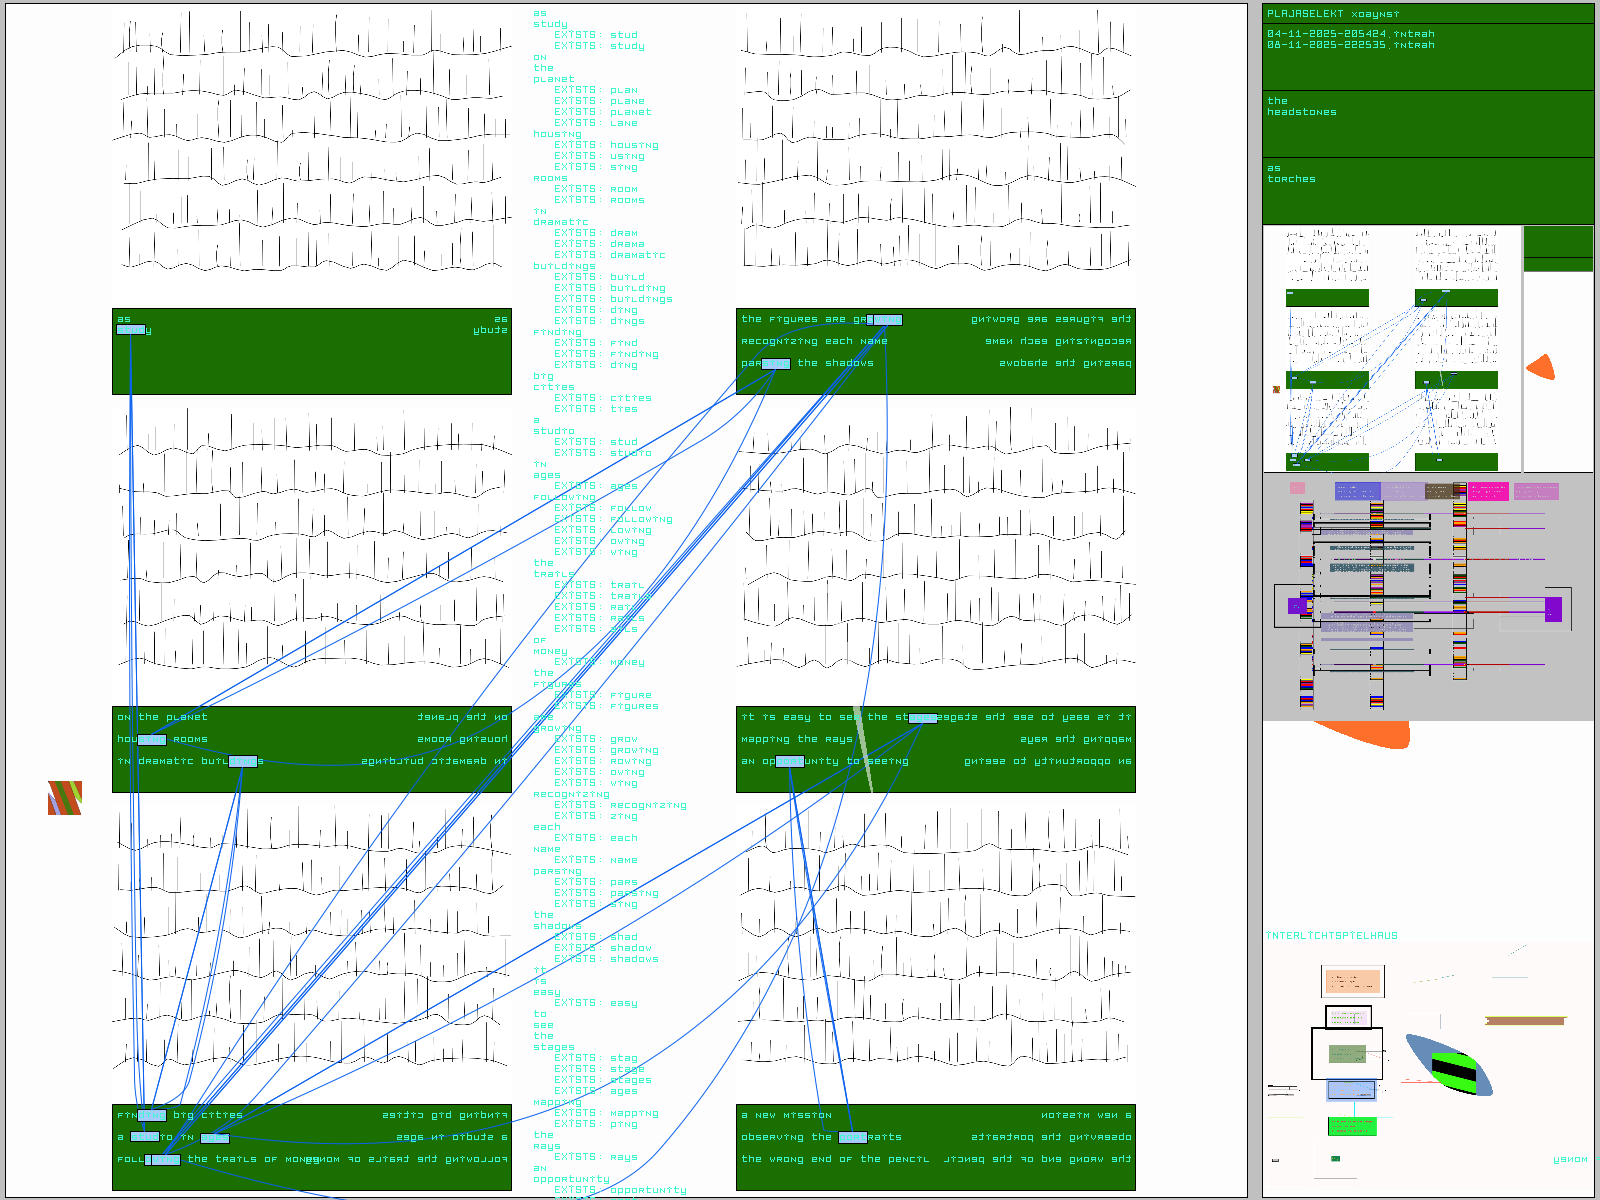Click the blue ellipse with green stripes

(1450, 1067)
